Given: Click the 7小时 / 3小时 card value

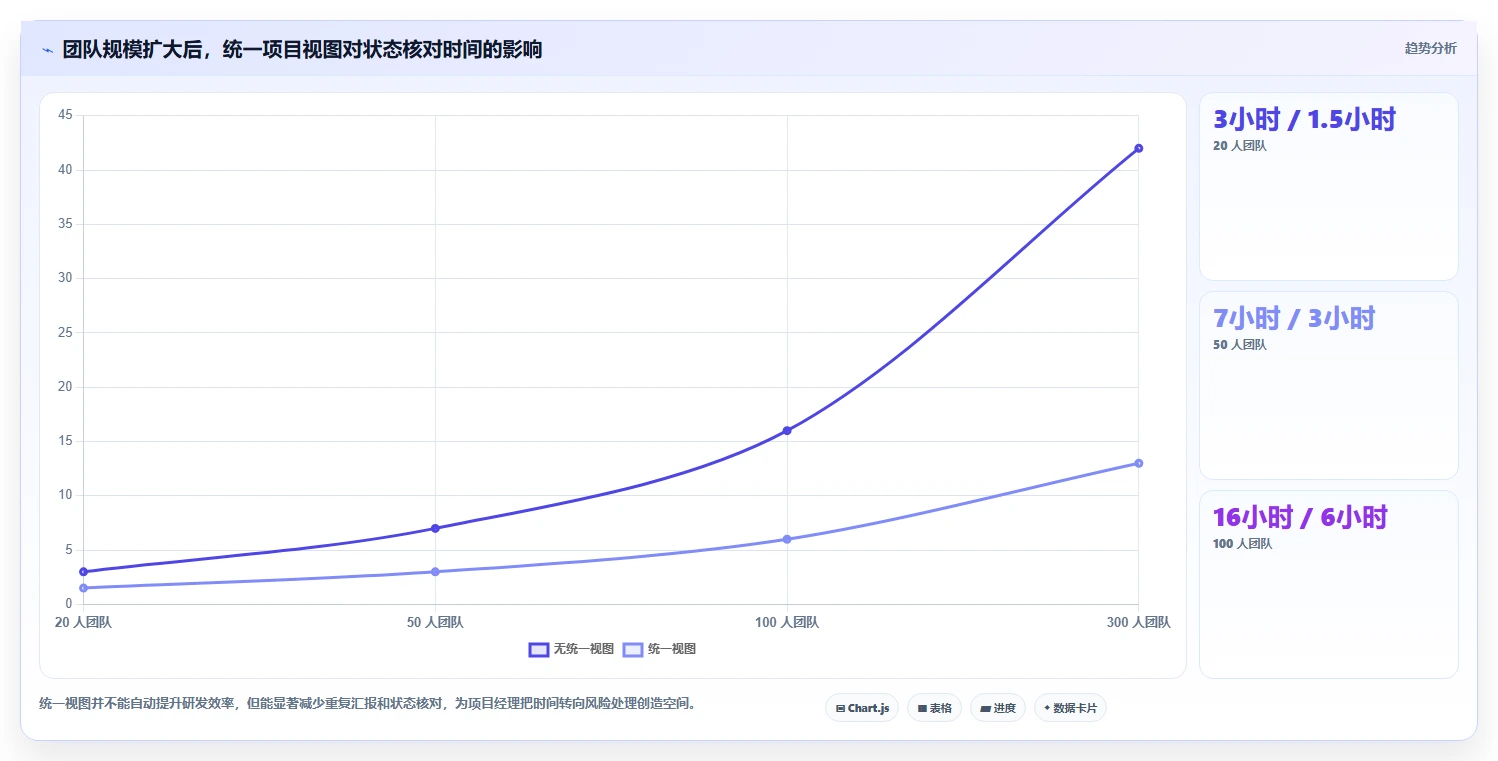Looking at the screenshot, I should pyautogui.click(x=1294, y=318).
